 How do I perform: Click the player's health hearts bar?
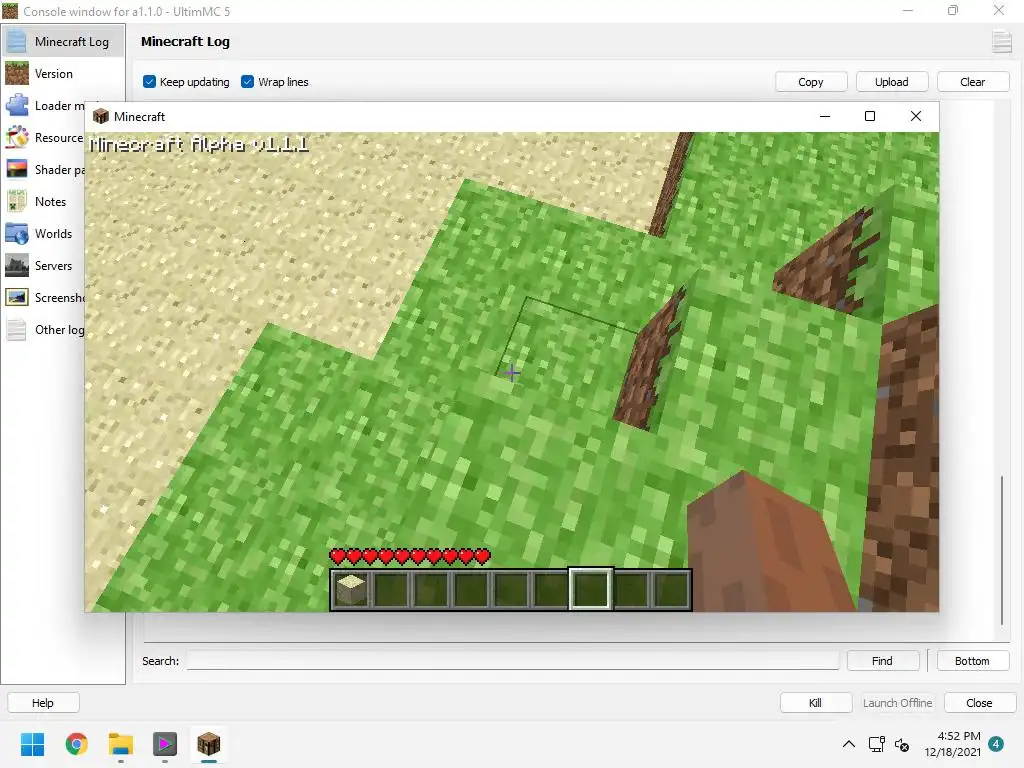point(409,556)
